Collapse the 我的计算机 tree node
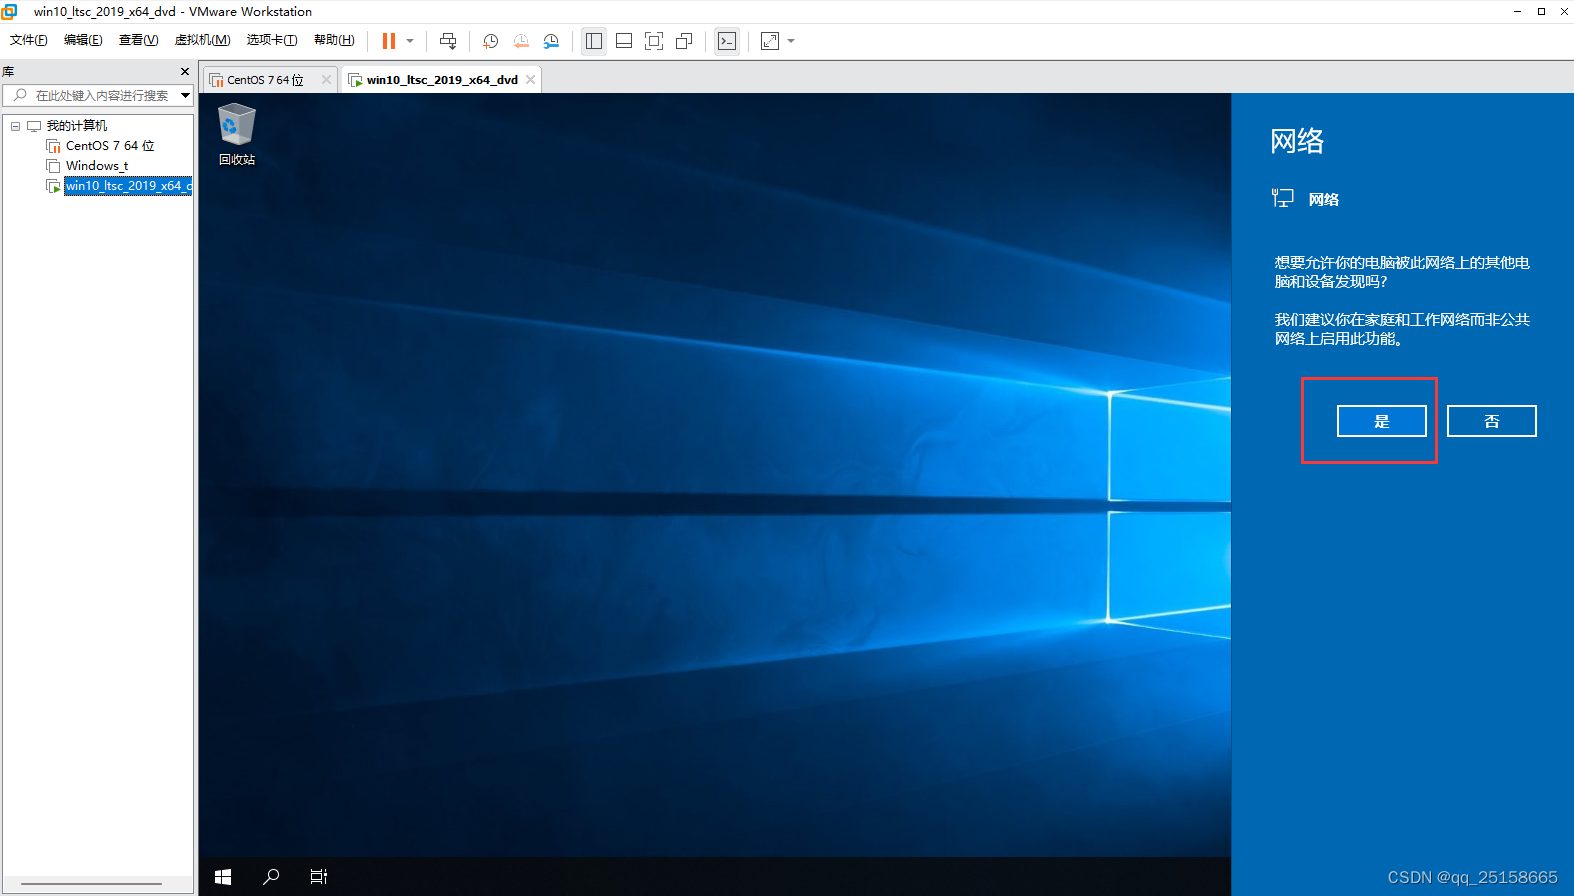The width and height of the screenshot is (1574, 896). [15, 126]
